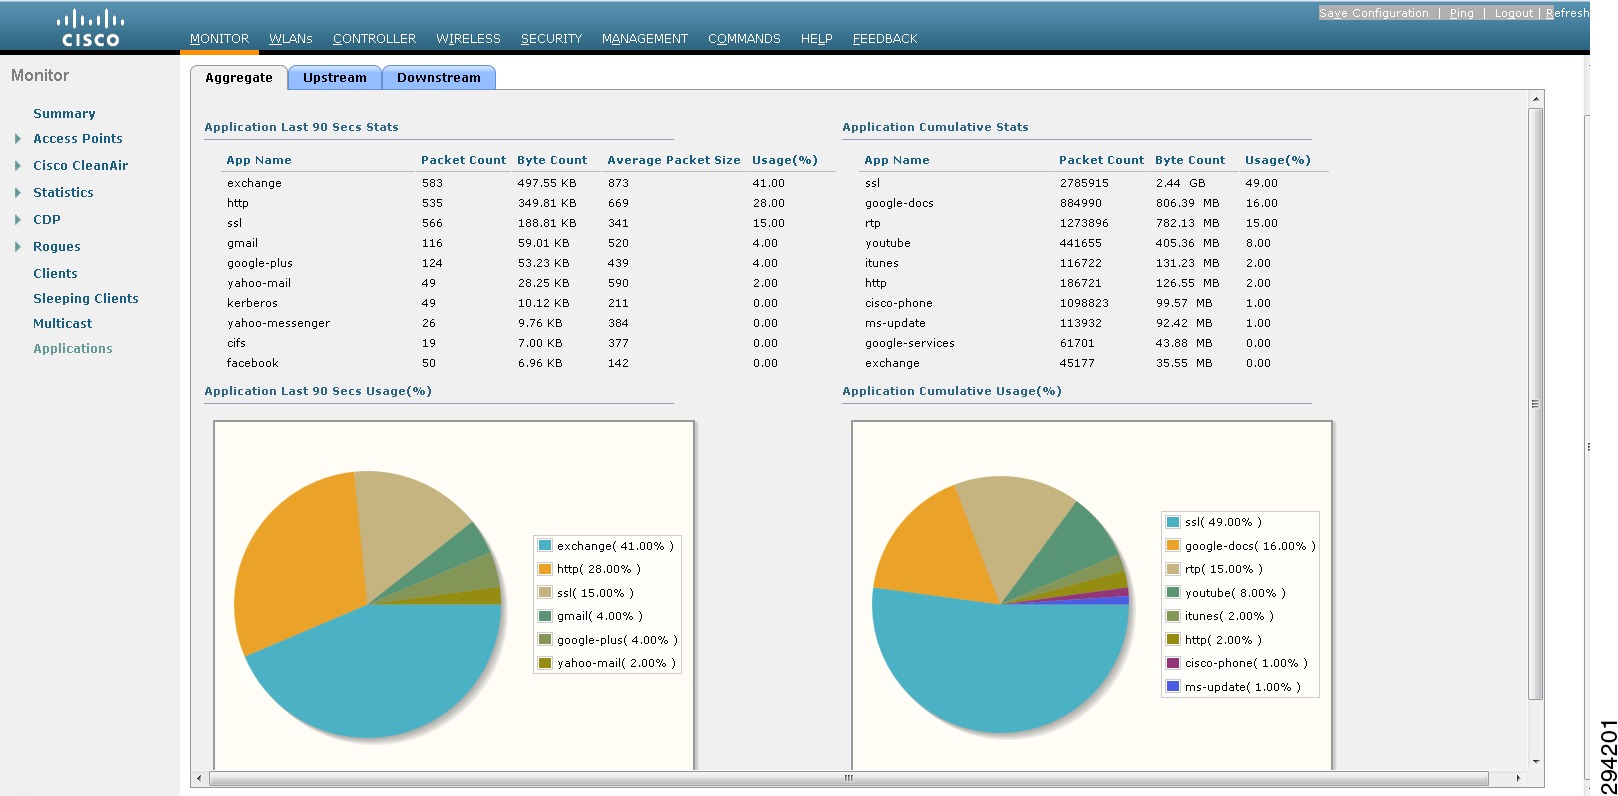Open the WLANs menu
1618x796 pixels.
pos(290,39)
